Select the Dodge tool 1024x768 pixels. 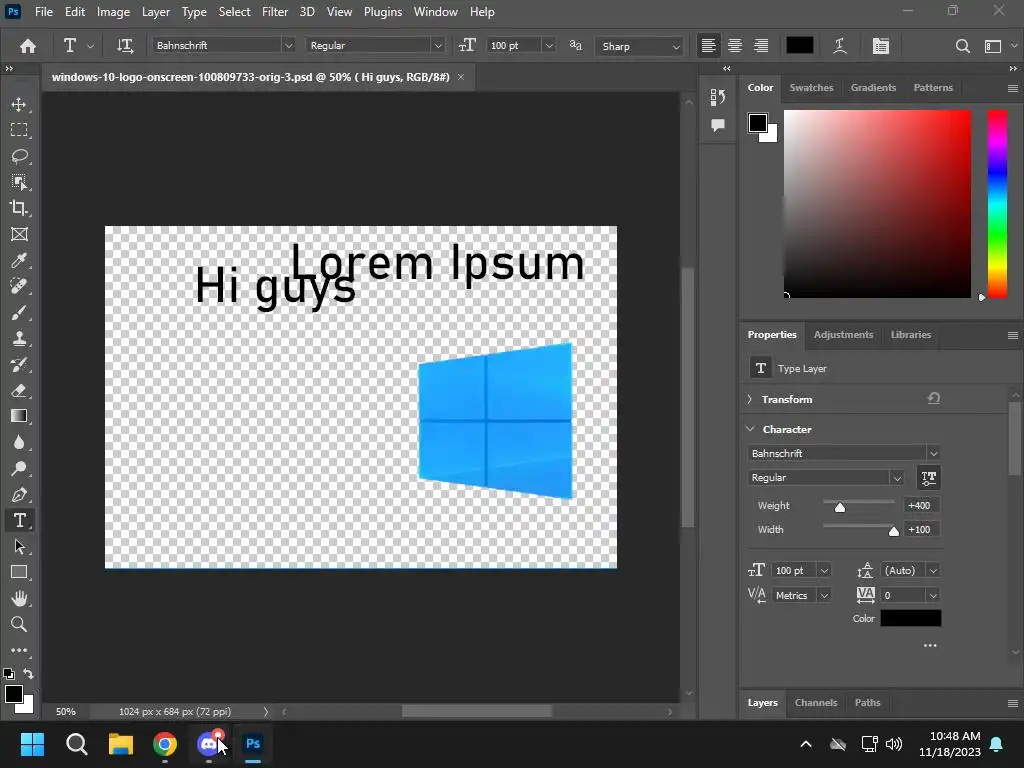pyautogui.click(x=19, y=468)
